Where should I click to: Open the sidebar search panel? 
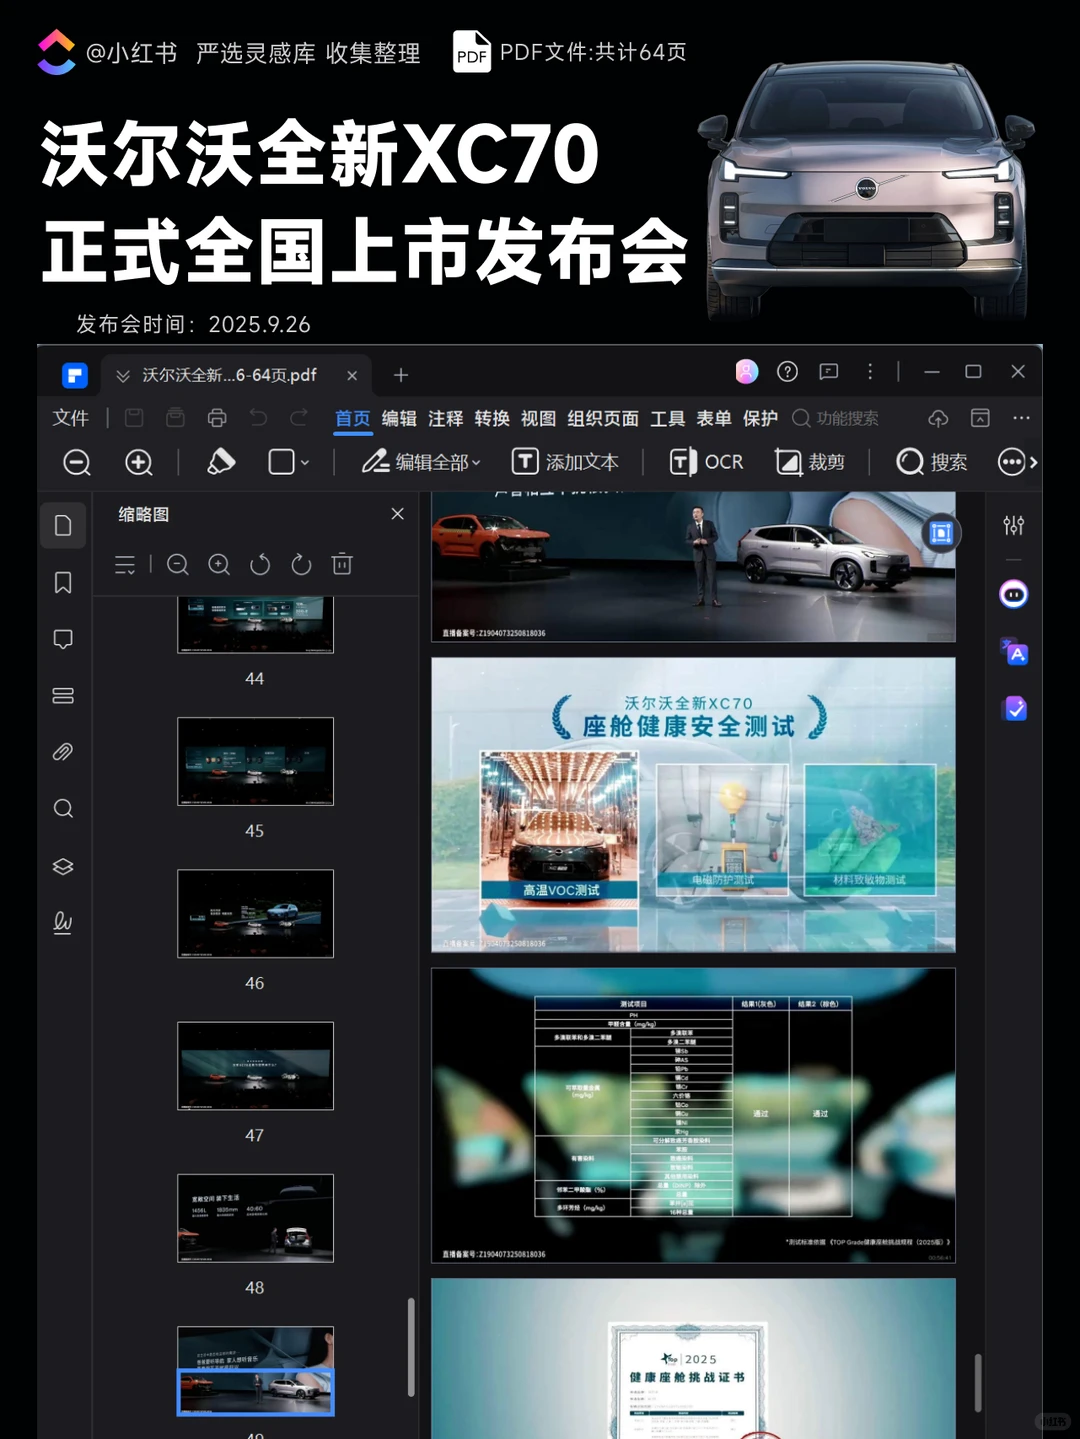[63, 808]
